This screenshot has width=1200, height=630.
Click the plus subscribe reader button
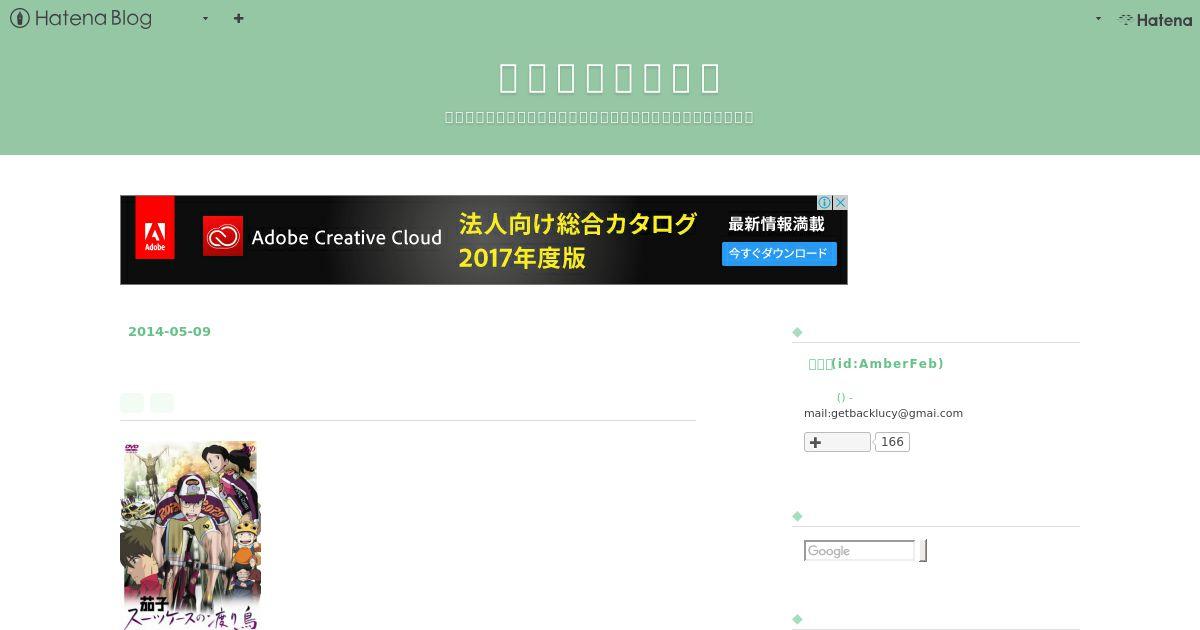837,442
